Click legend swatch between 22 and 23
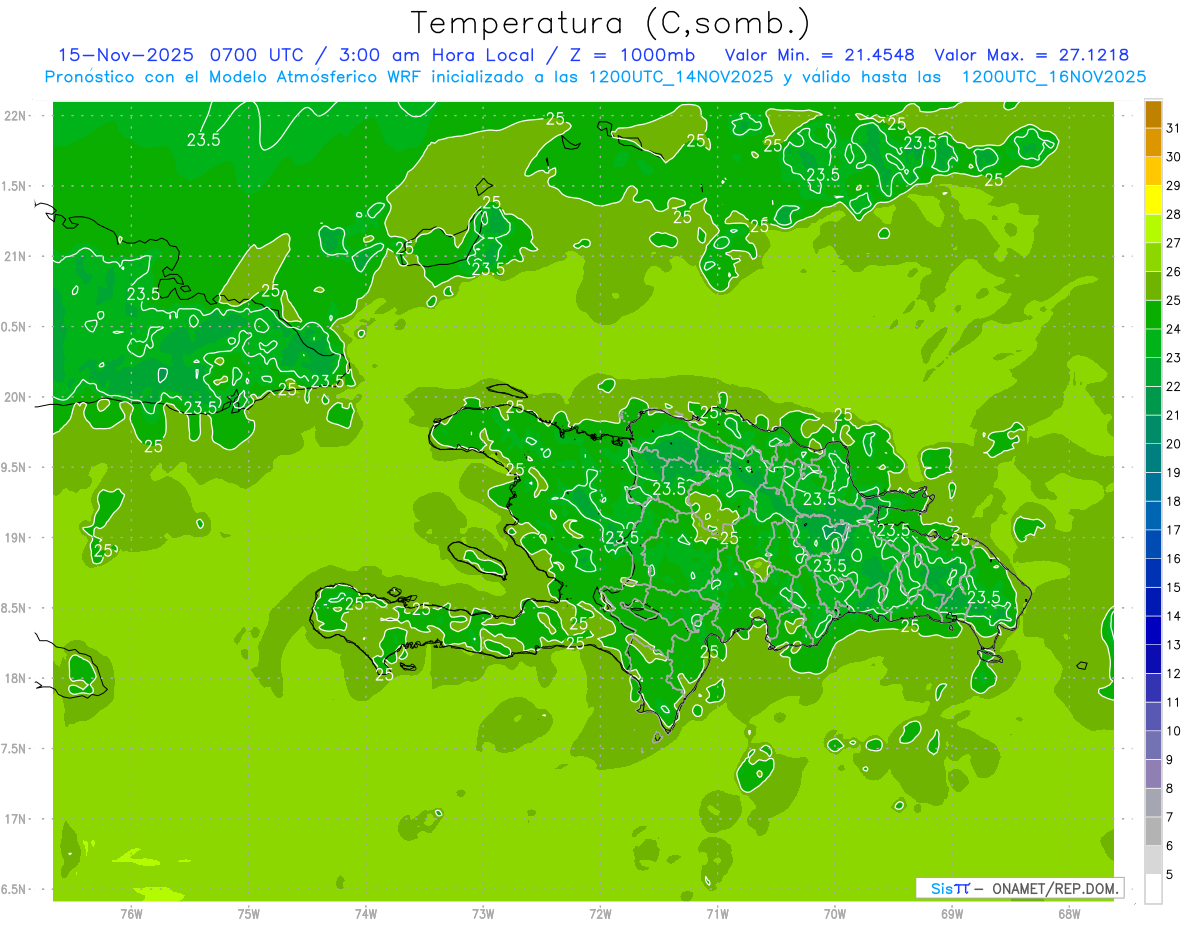The image size is (1200, 927). (1153, 372)
